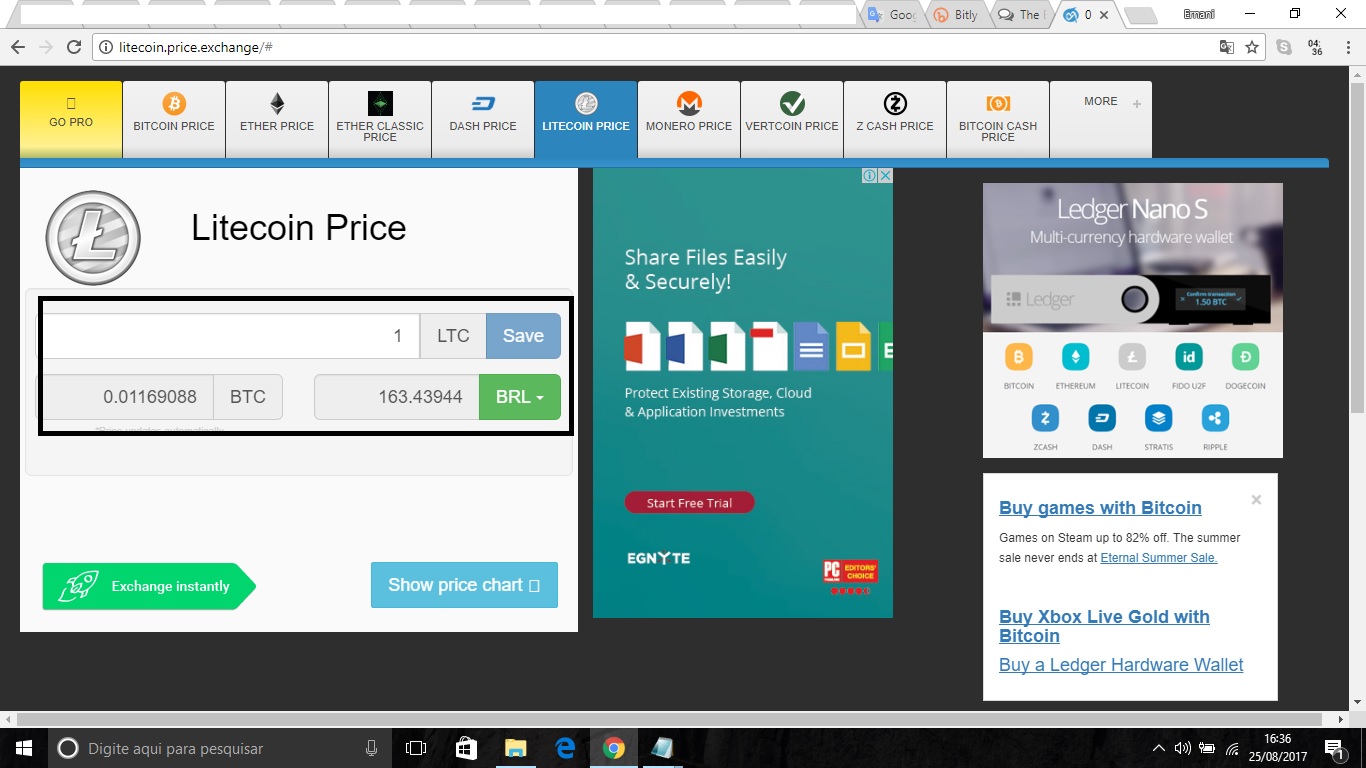
Task: Switch to Bitcoin Price tab
Action: pos(174,120)
